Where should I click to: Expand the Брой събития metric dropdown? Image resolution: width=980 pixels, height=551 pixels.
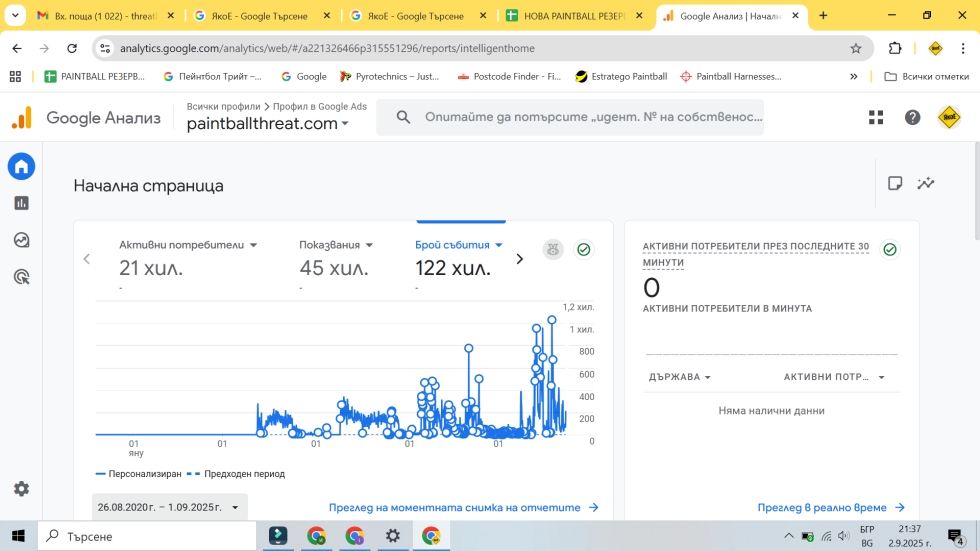click(499, 245)
